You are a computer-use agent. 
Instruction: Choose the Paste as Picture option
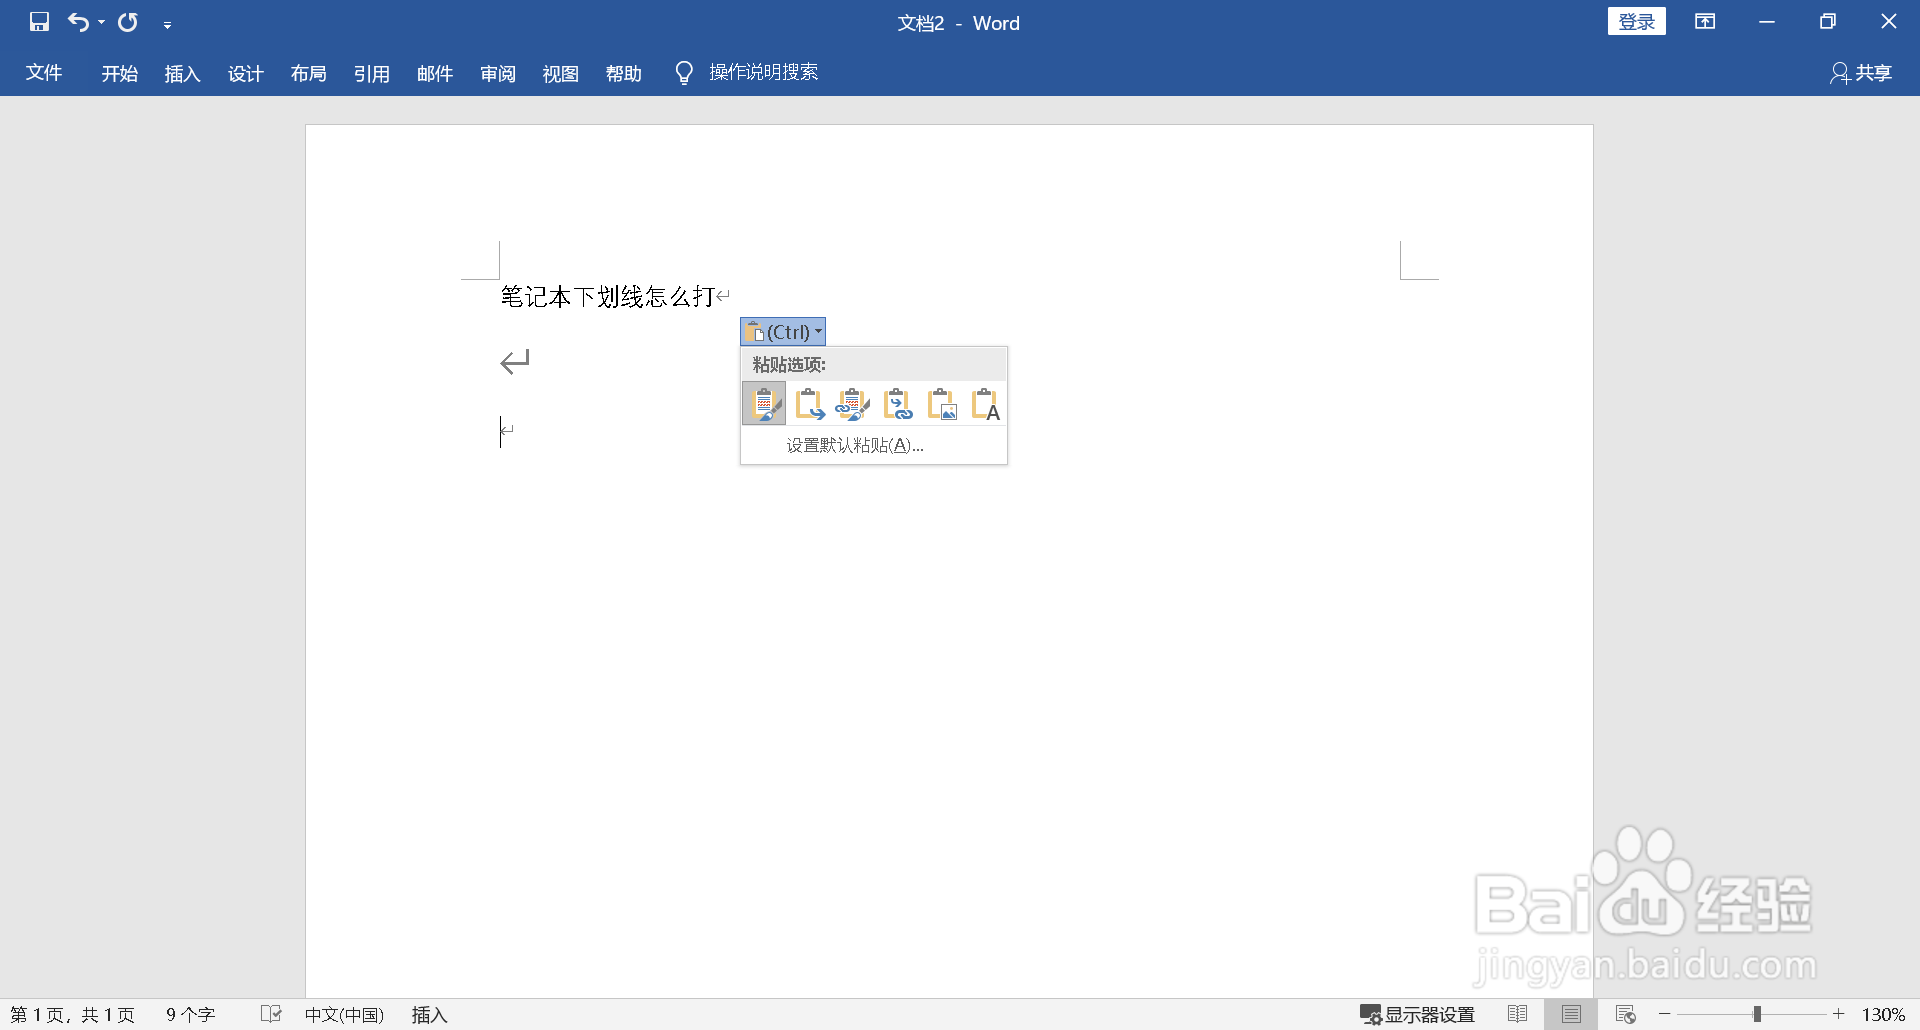click(942, 404)
